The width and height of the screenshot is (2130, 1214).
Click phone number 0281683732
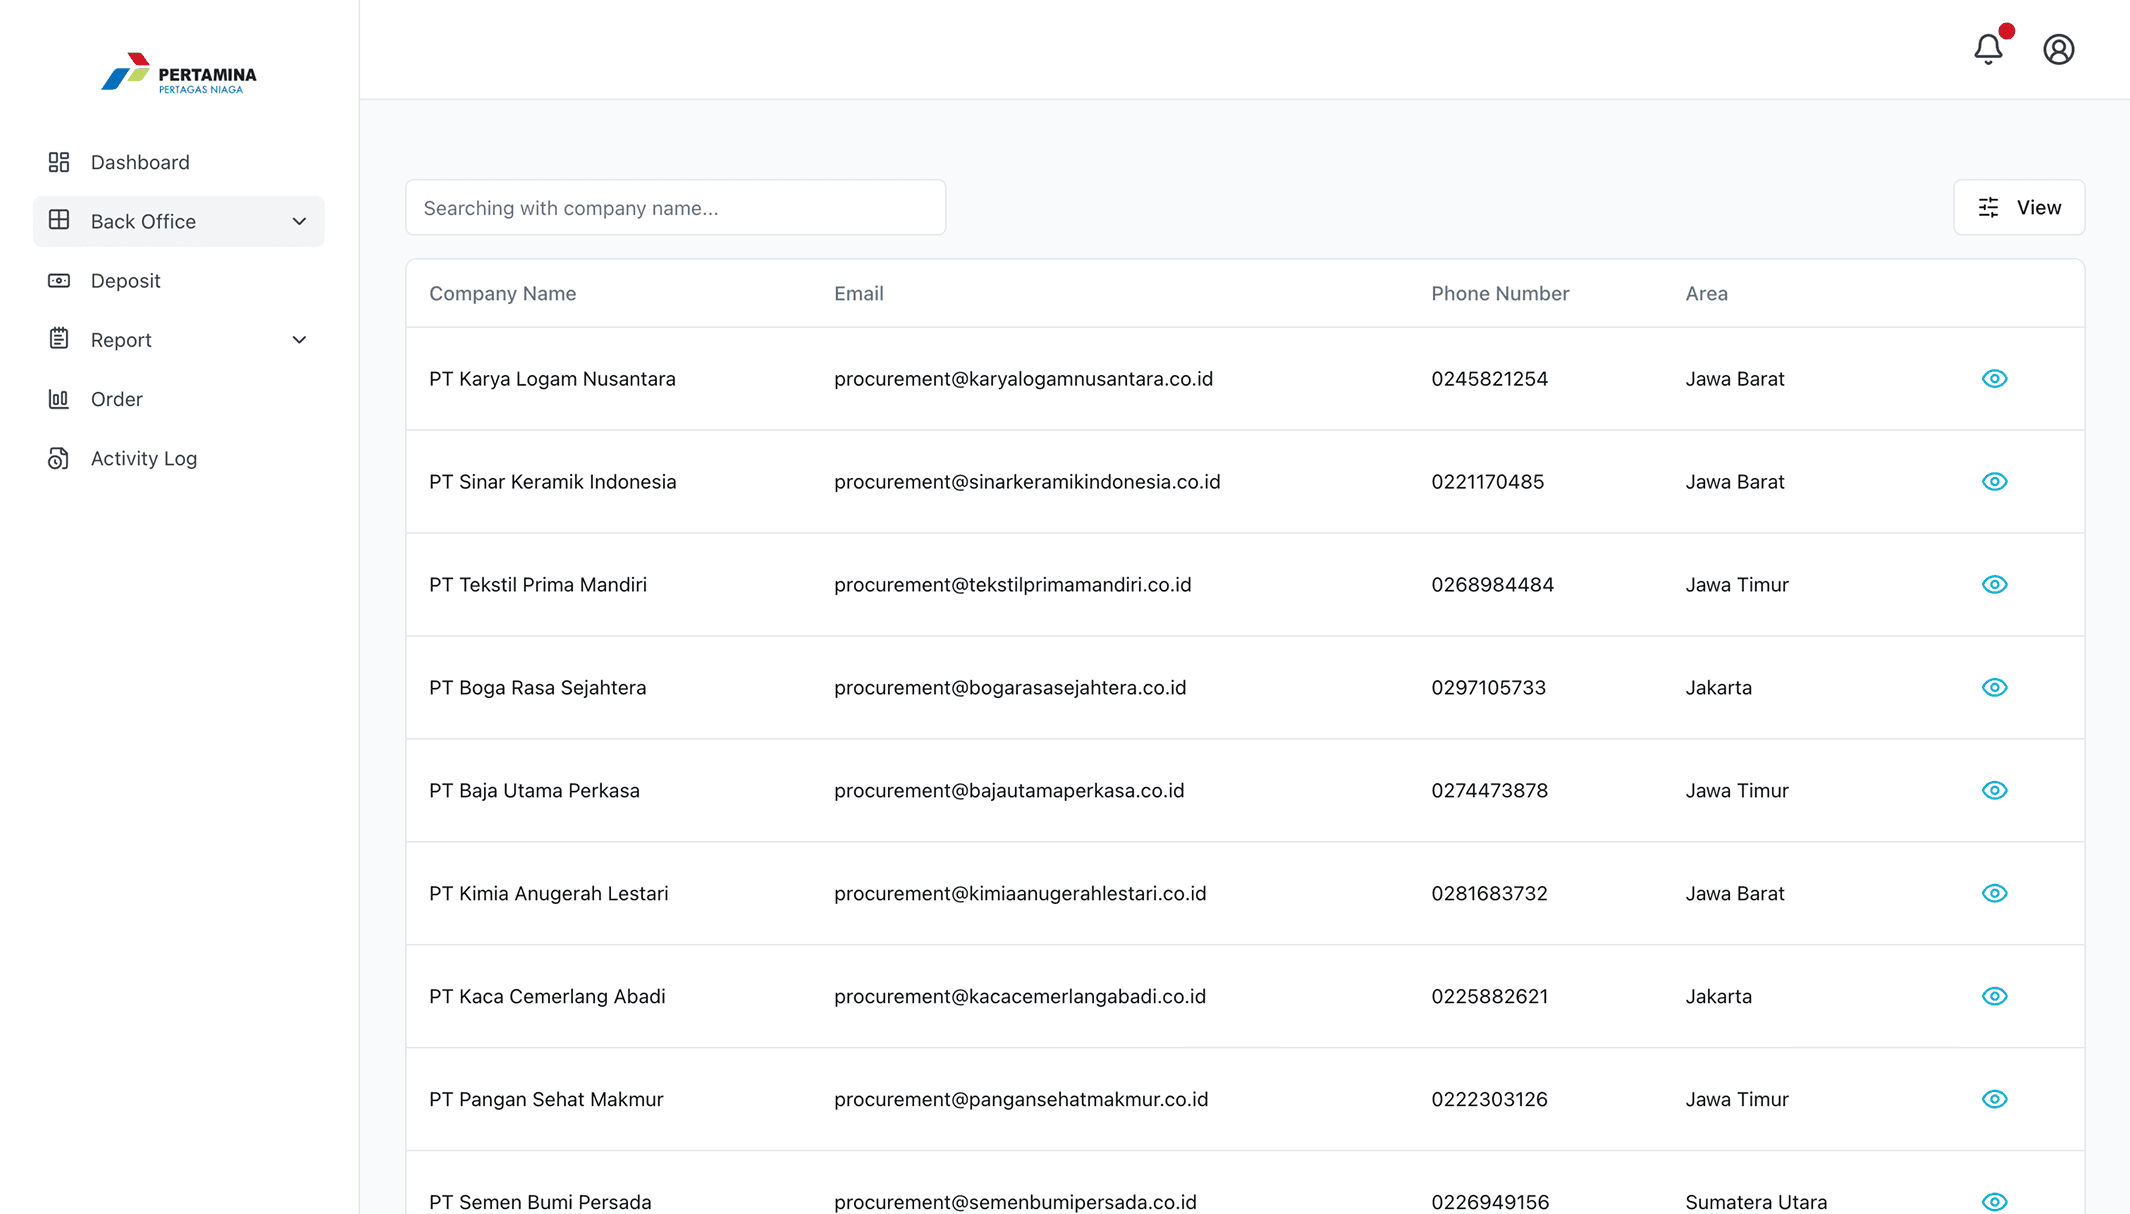1489,894
